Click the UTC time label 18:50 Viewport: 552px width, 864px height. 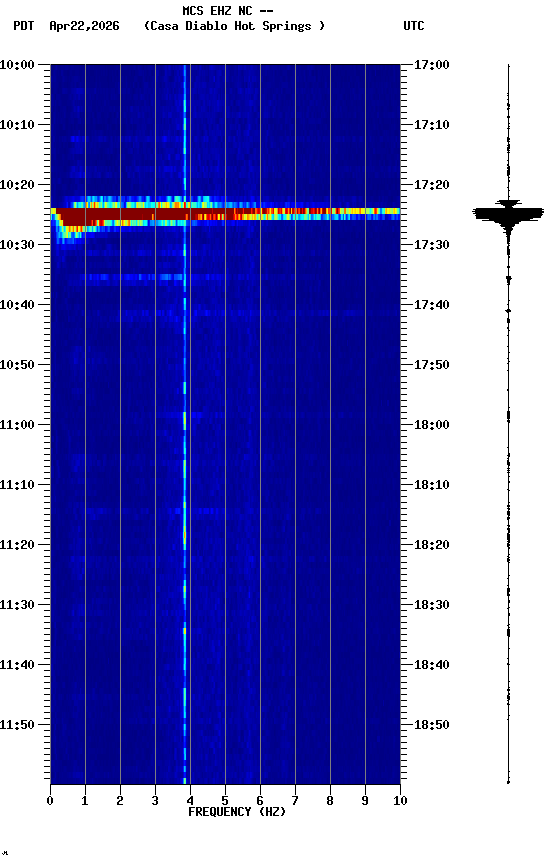tap(432, 726)
